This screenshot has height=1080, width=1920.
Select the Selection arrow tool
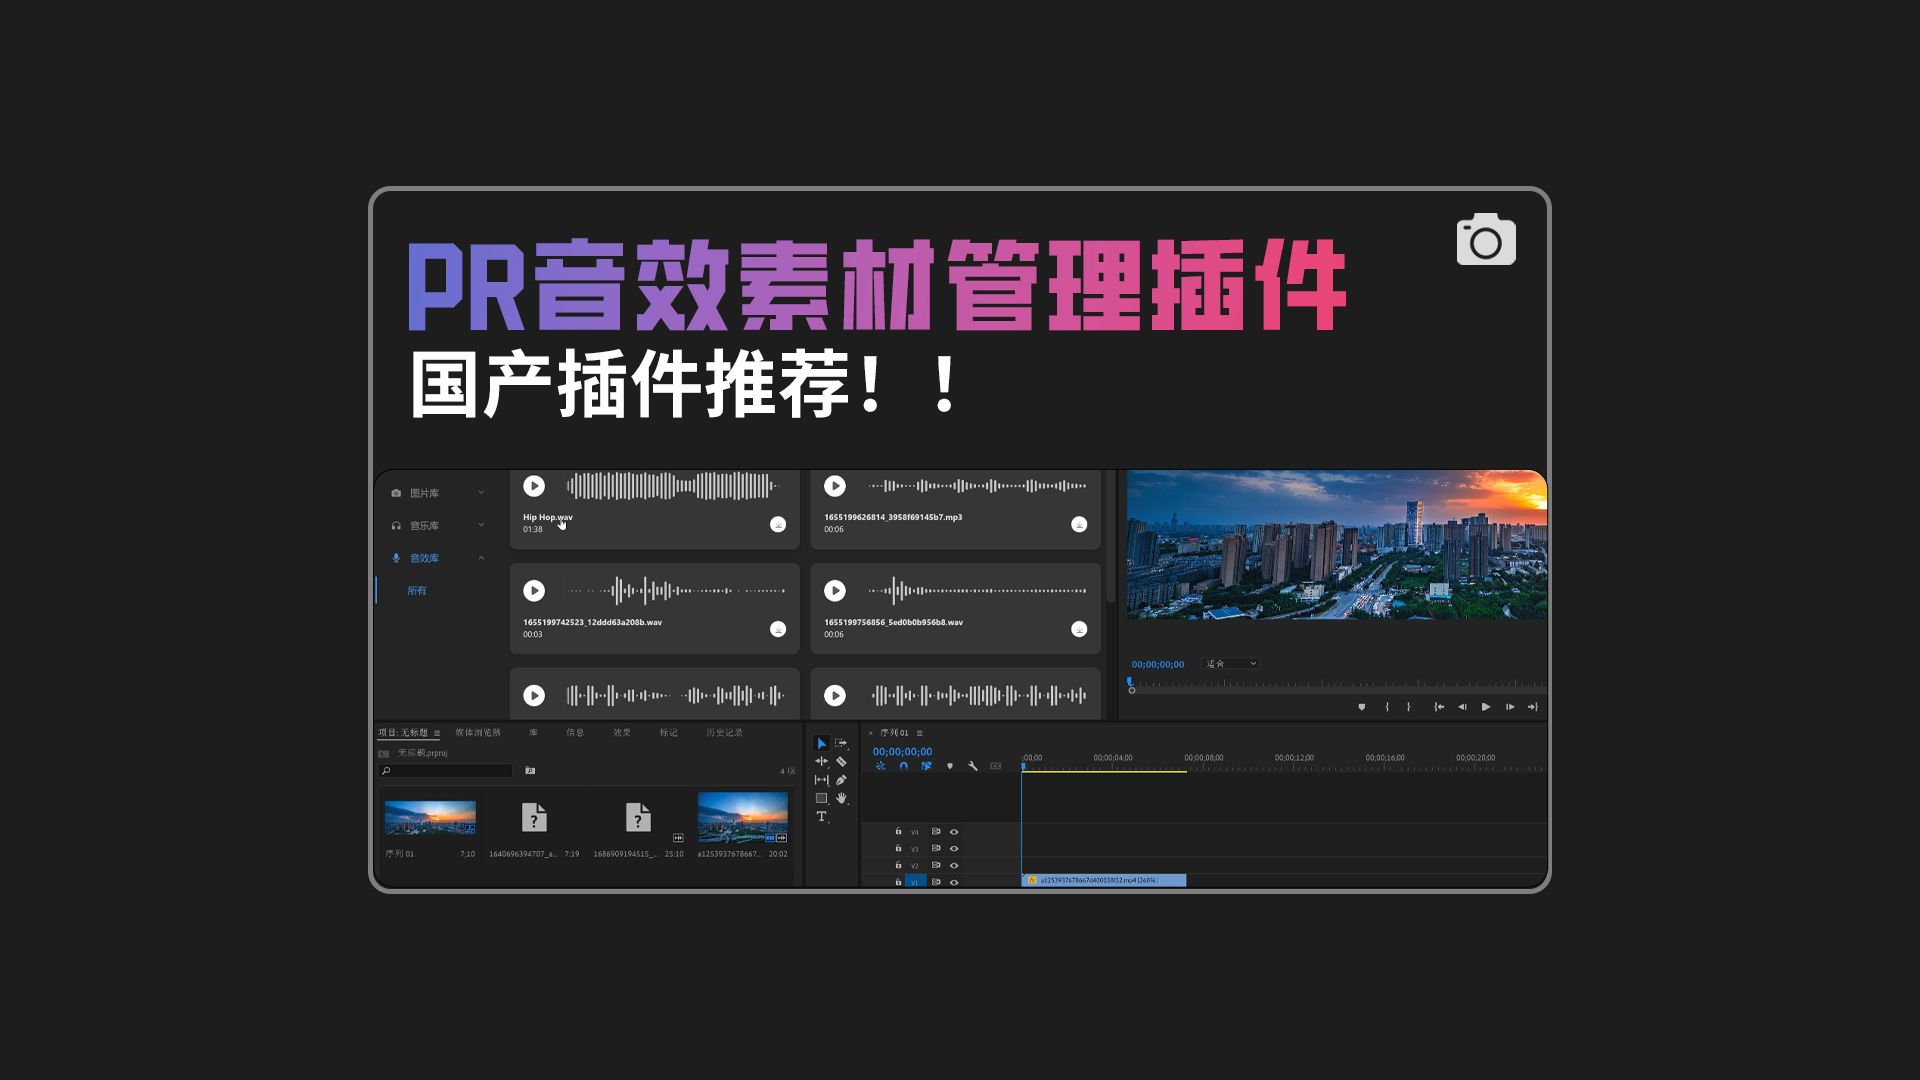[821, 743]
